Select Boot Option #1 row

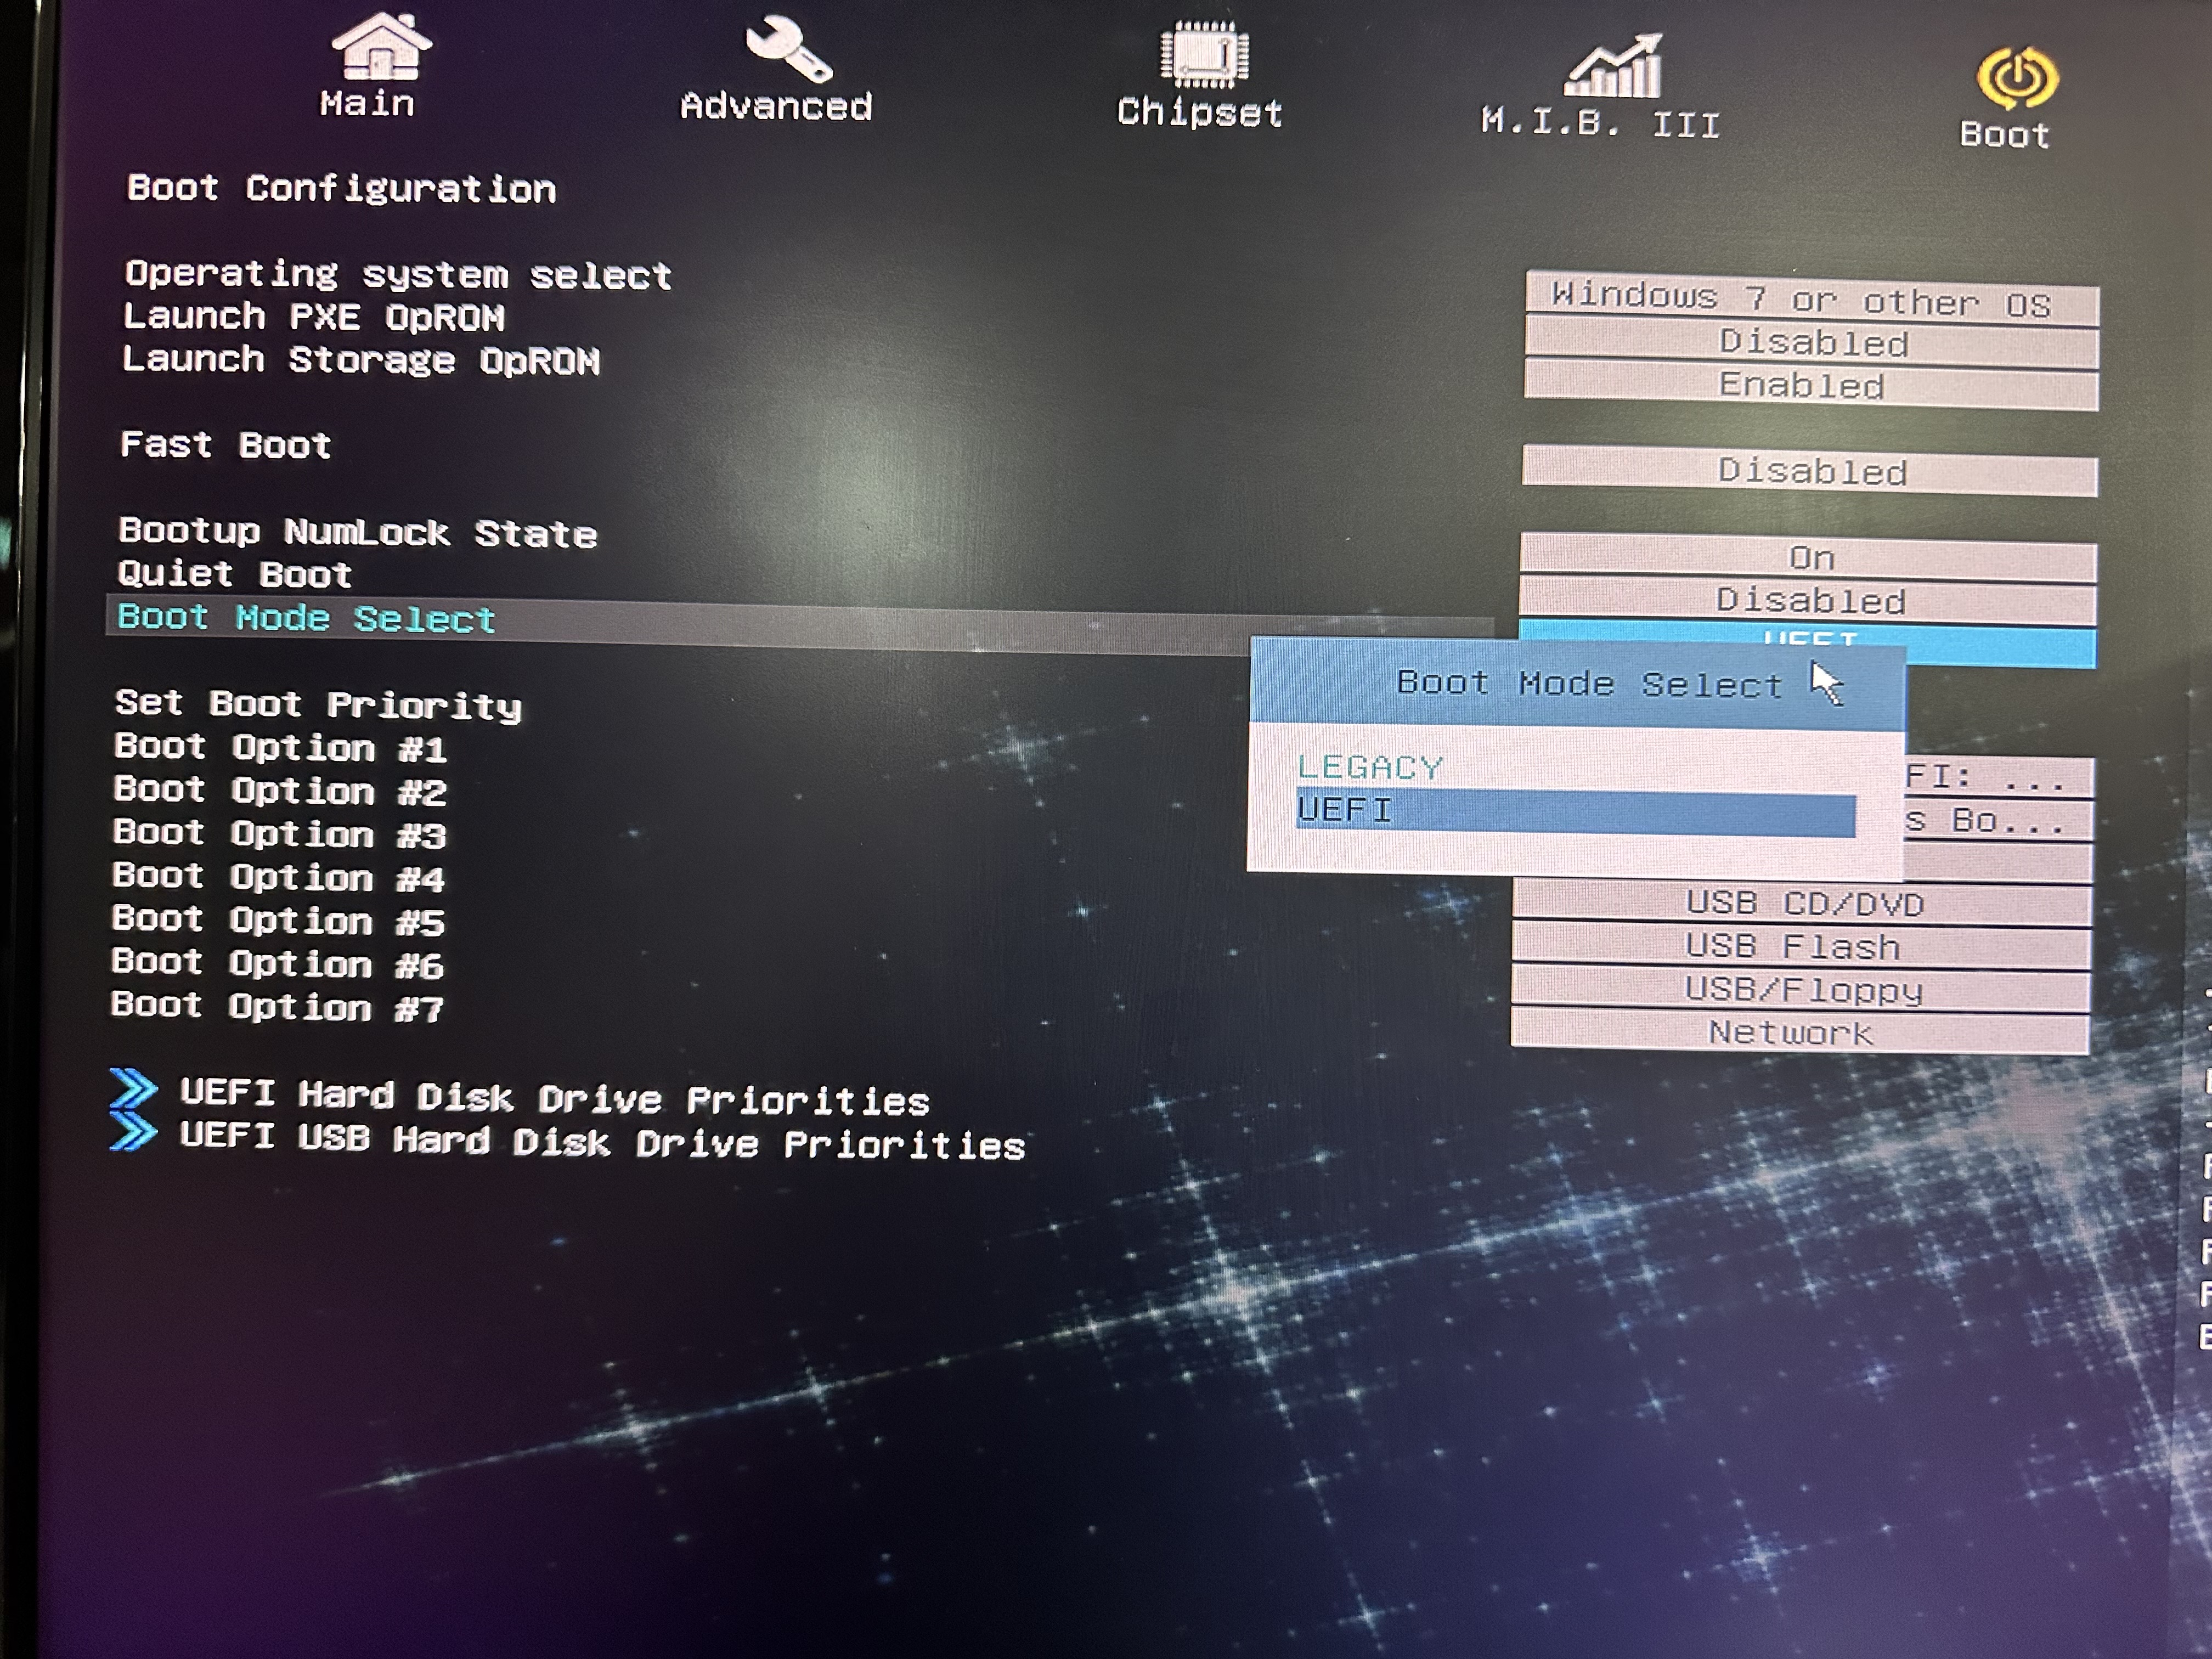pyautogui.click(x=280, y=748)
